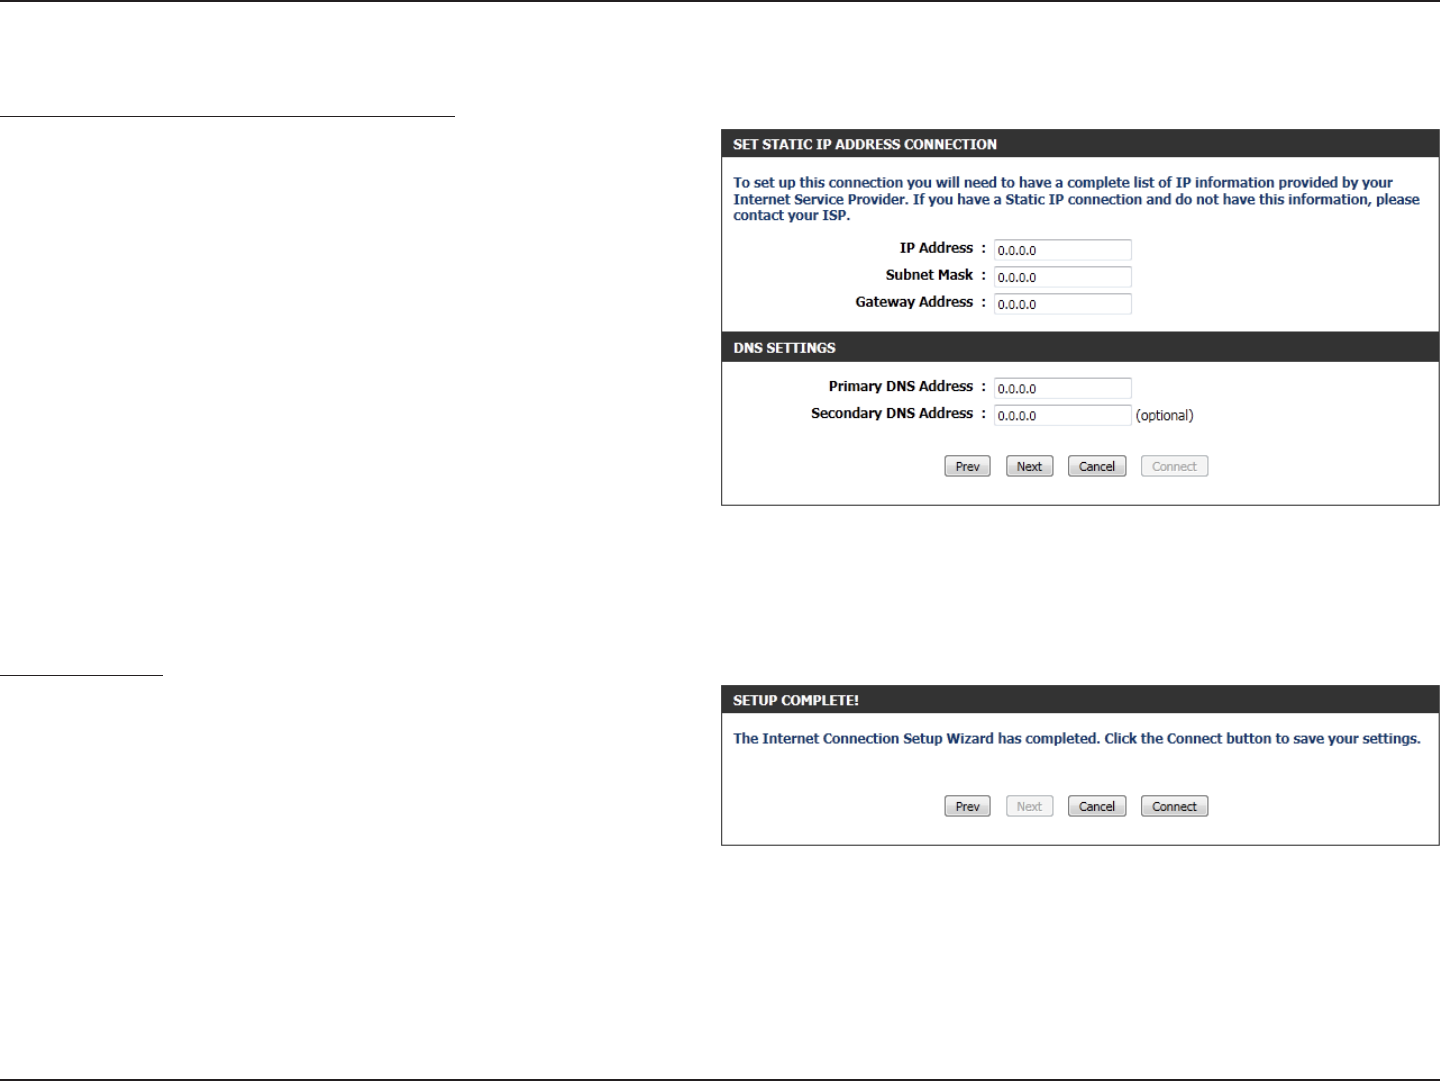Click the Secondary DNS Address input field
This screenshot has height=1081, width=1441.
(1062, 415)
